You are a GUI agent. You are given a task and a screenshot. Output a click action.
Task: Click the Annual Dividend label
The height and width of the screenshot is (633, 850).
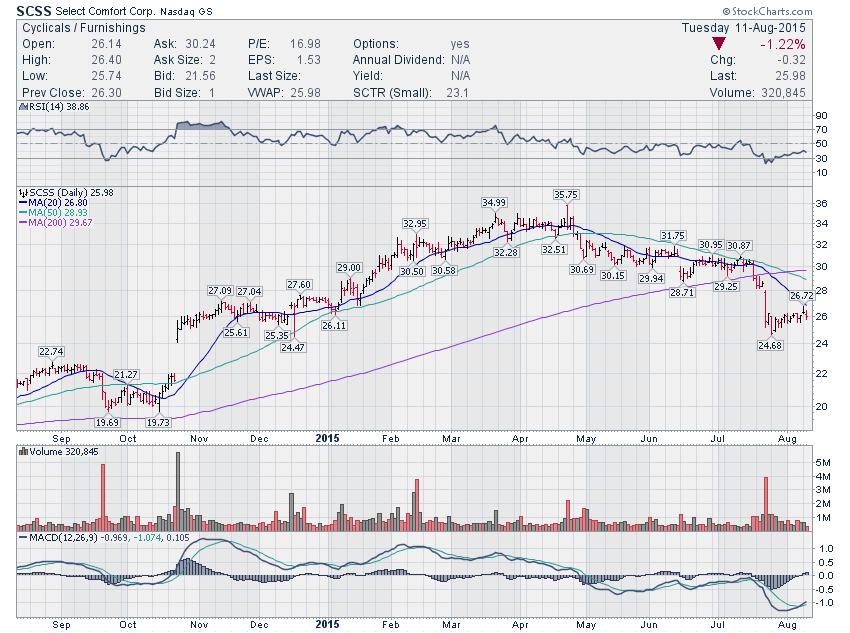(x=398, y=60)
